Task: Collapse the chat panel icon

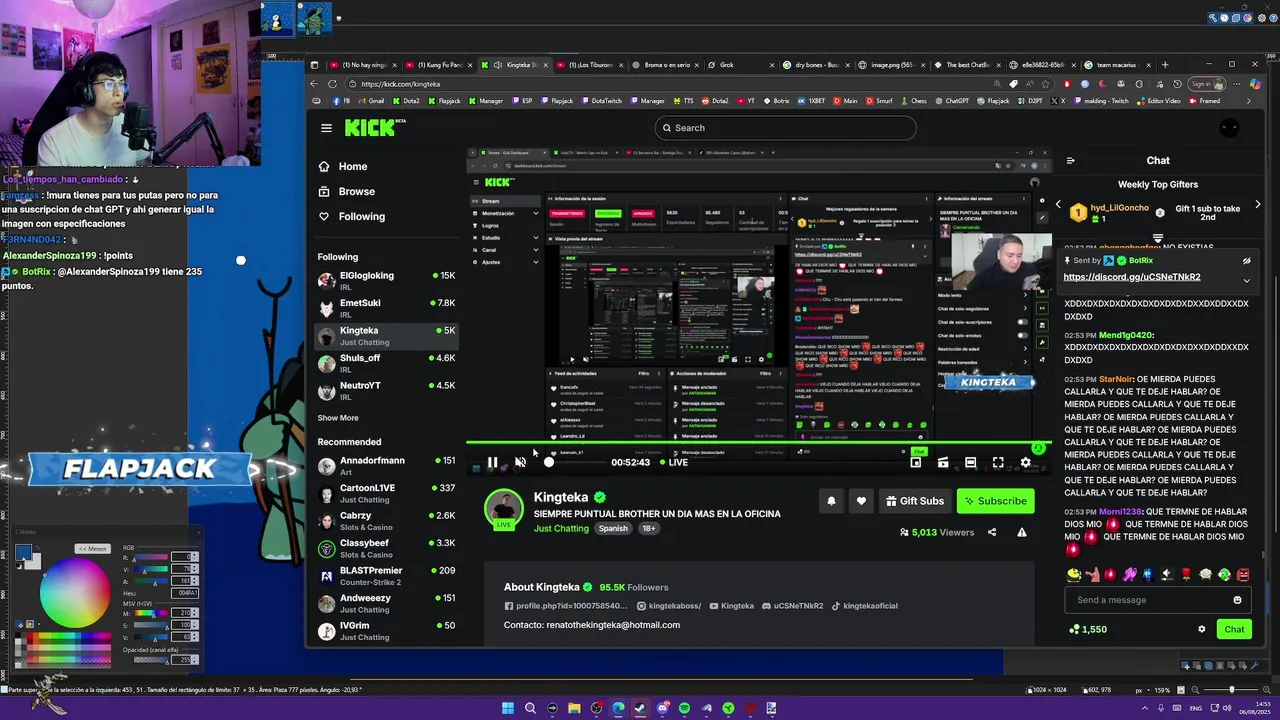Action: tap(1070, 160)
